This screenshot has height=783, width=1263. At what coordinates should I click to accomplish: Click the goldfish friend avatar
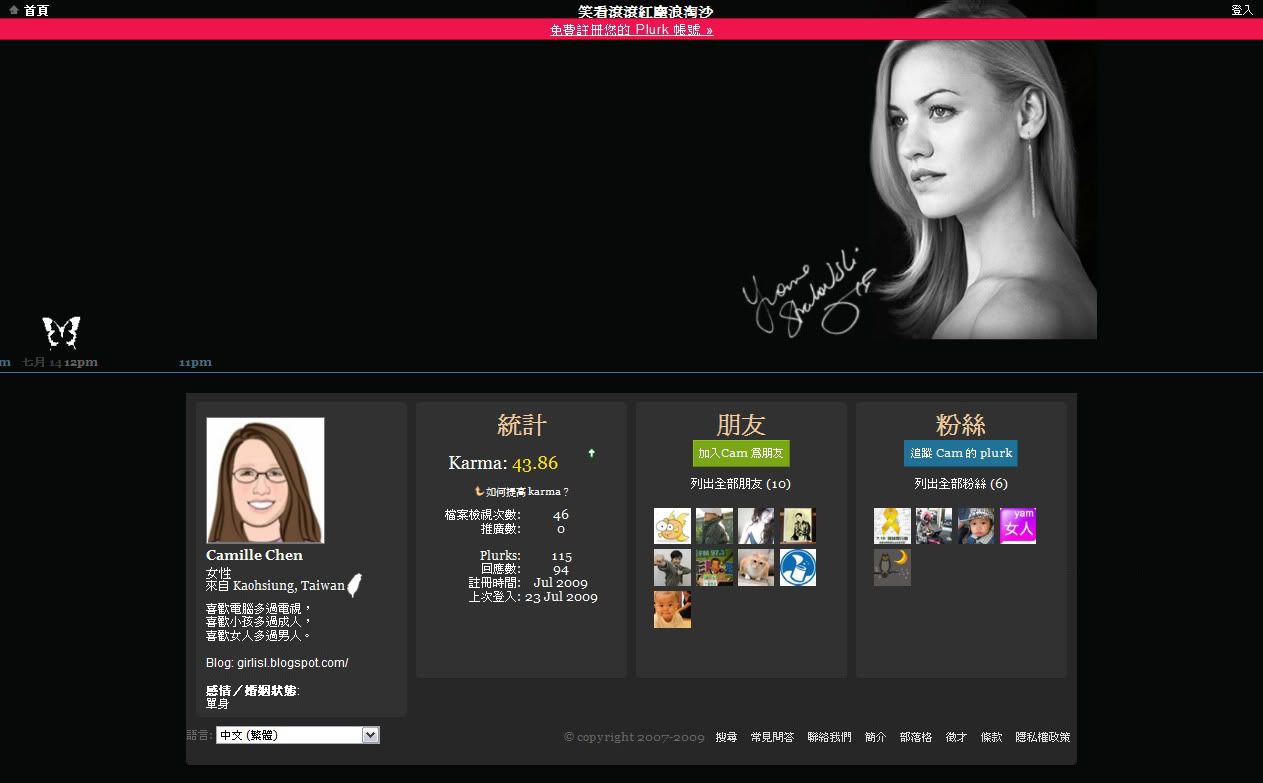[x=672, y=526]
